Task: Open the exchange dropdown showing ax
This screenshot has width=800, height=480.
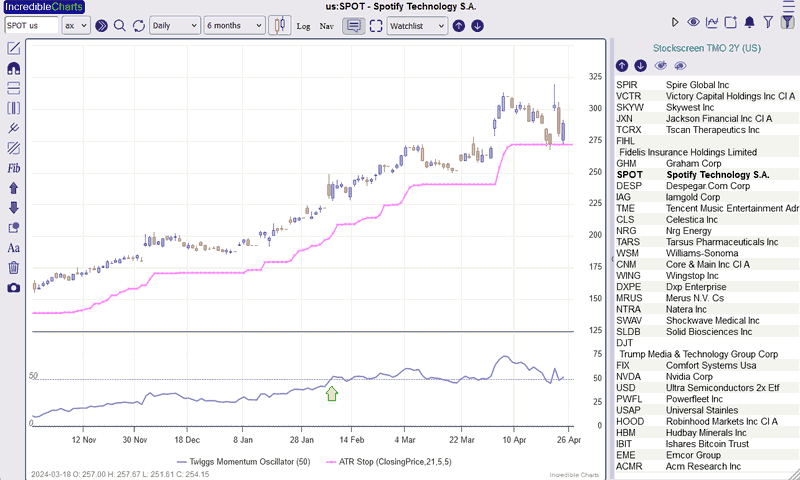Action: click(76, 26)
